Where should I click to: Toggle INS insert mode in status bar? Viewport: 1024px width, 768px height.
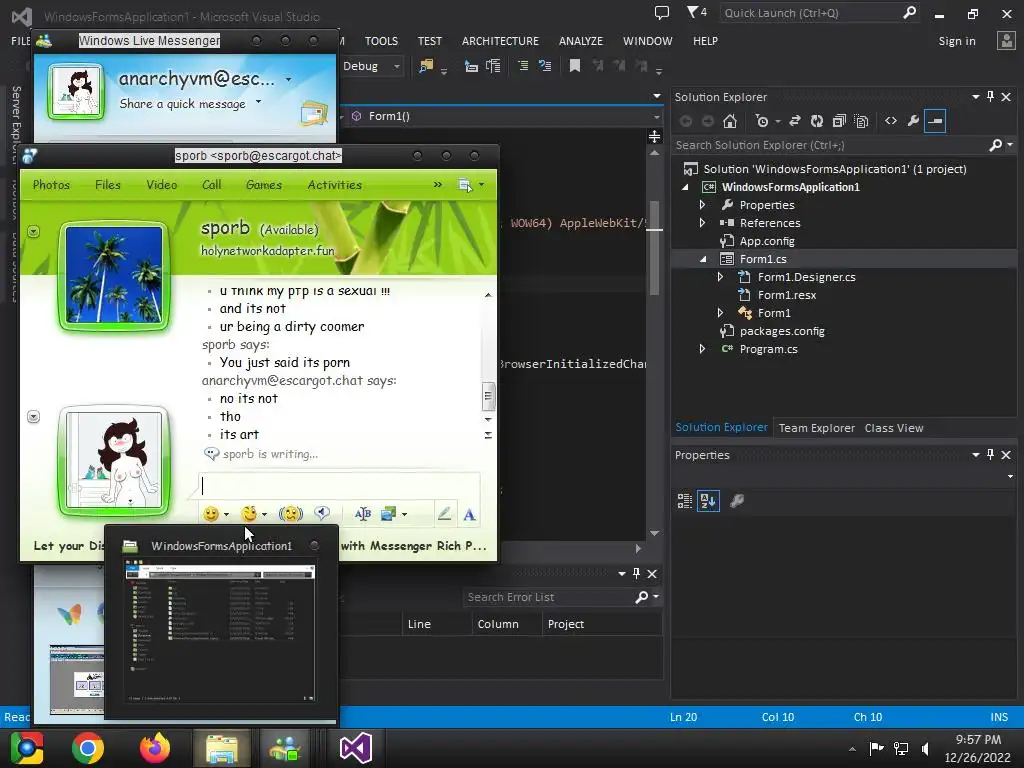pos(999,717)
